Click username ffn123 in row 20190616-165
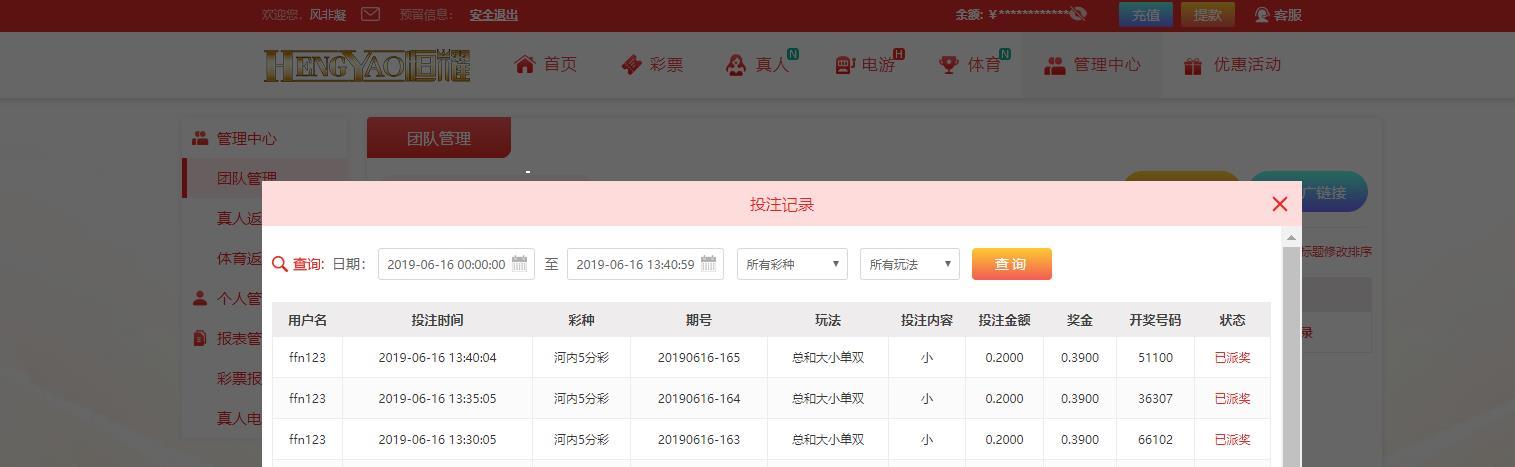The height and width of the screenshot is (467, 1515). pyautogui.click(x=307, y=357)
